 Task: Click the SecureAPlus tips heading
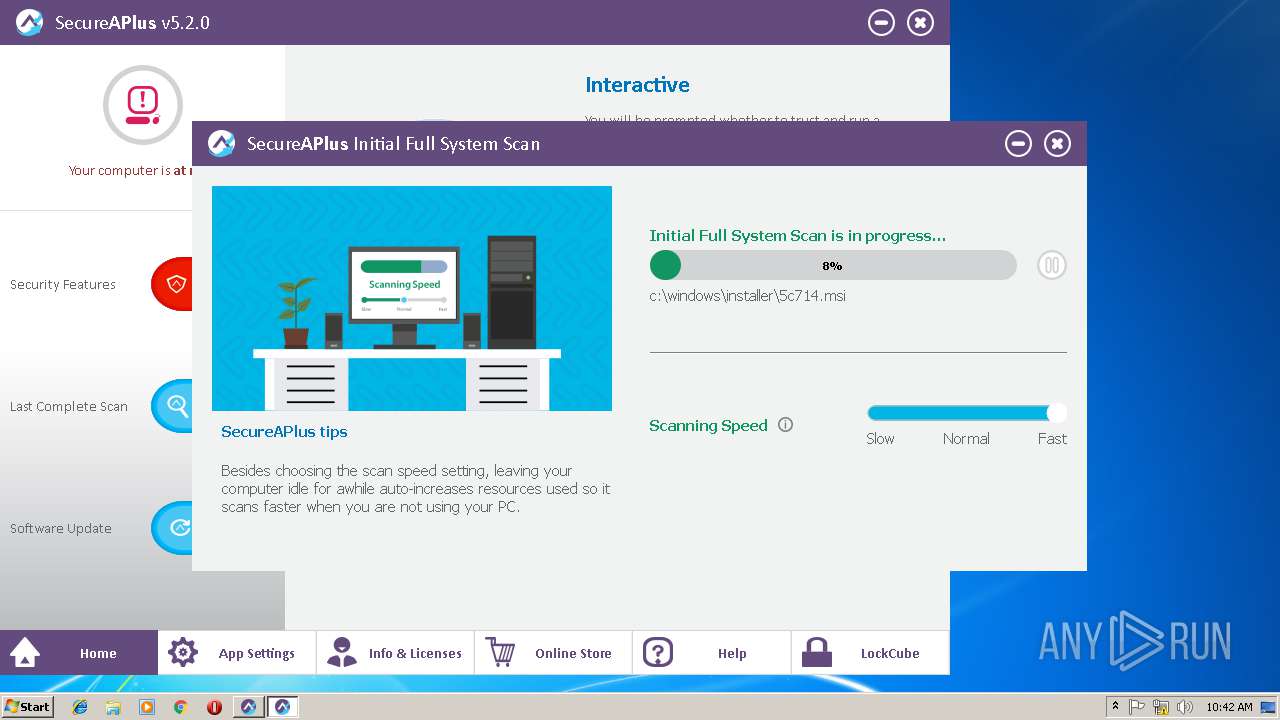284,432
